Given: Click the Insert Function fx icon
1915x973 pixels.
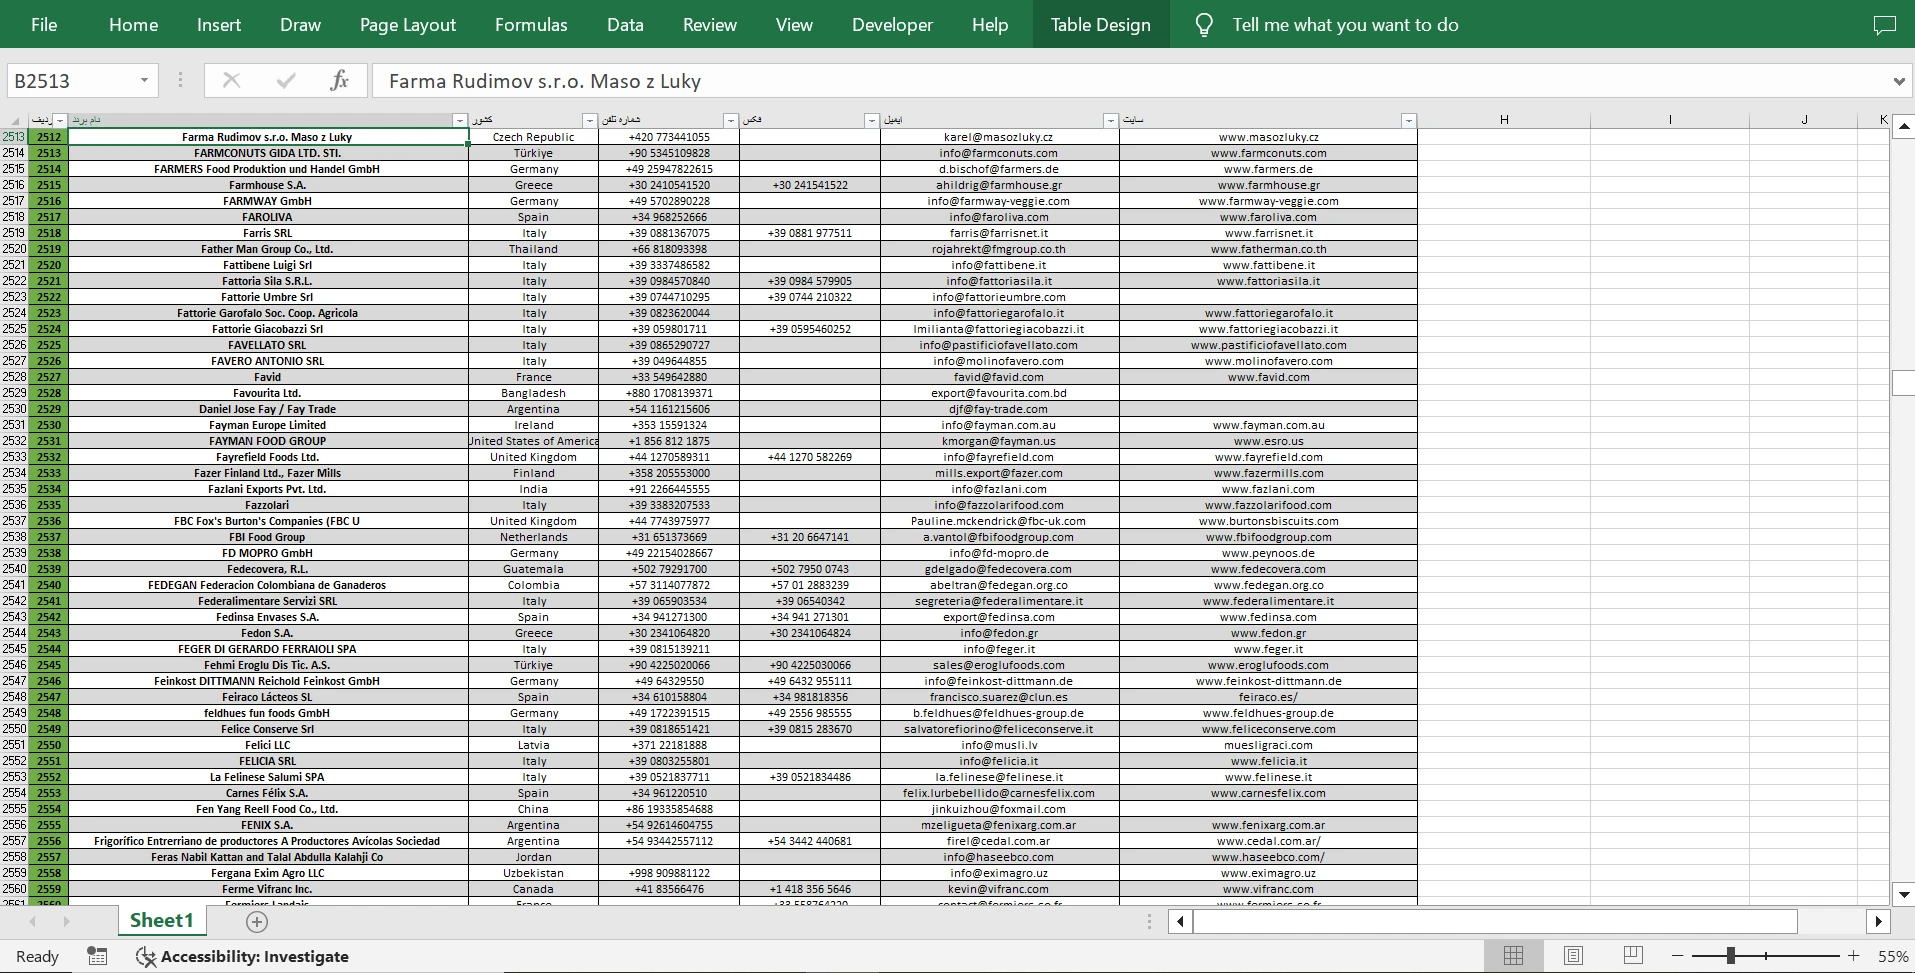Looking at the screenshot, I should click(x=339, y=81).
